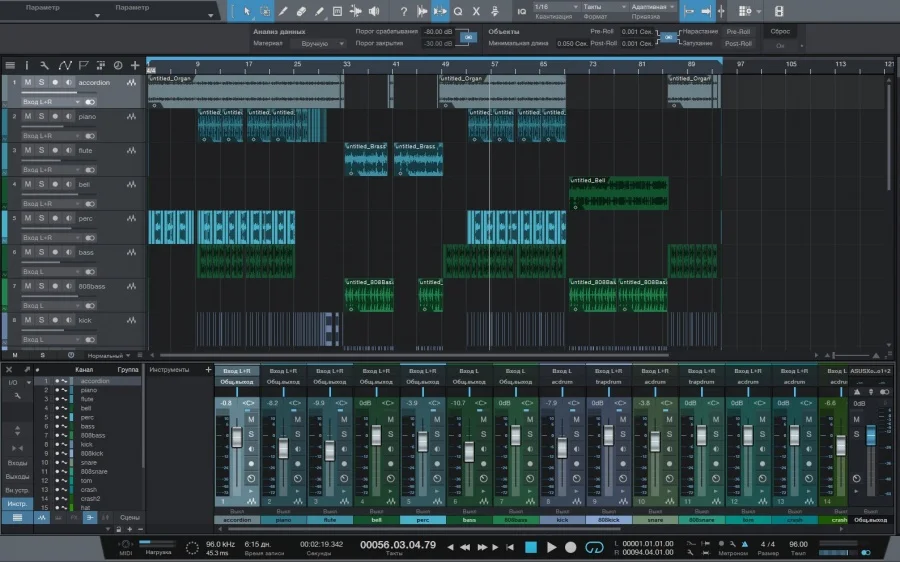Screen dimensions: 900x562
Task: Click the perc channel volume fader
Action: (423, 440)
